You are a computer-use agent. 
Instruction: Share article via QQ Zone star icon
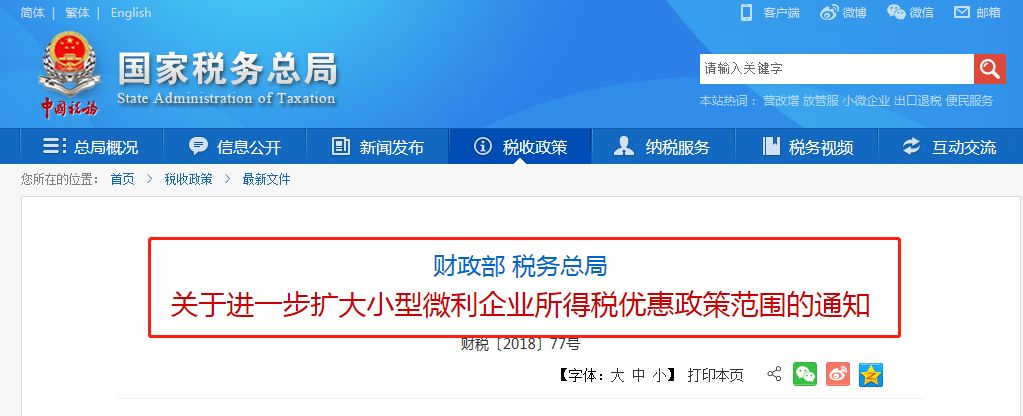[x=871, y=374]
